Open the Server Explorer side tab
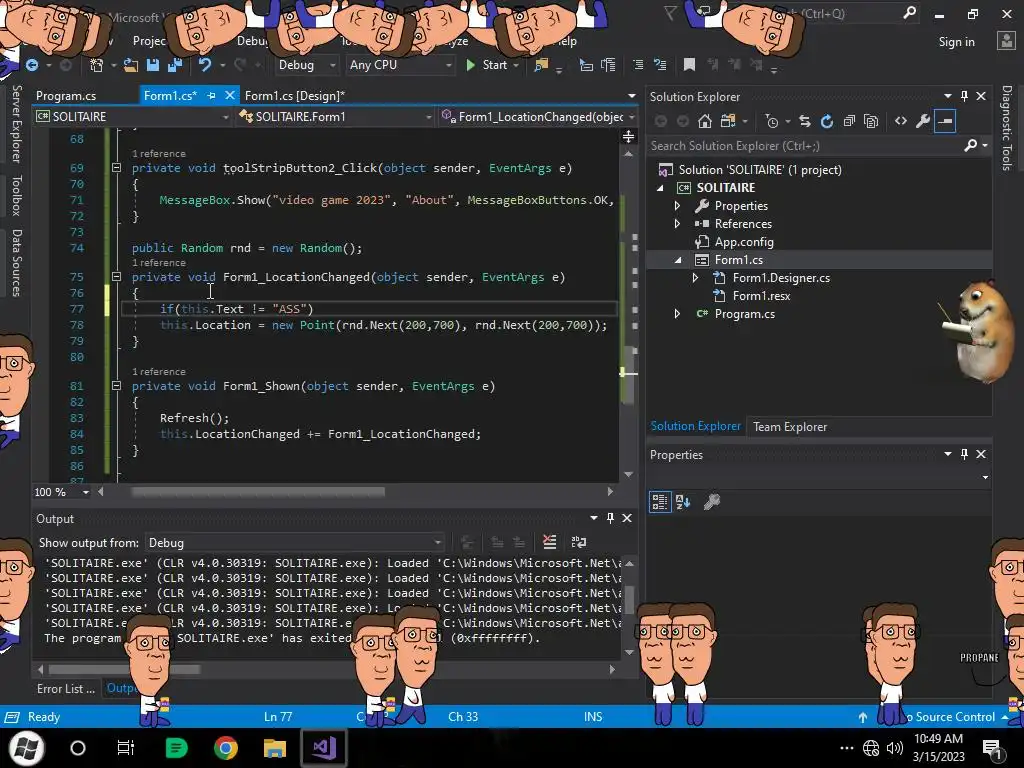The height and width of the screenshot is (768, 1024). 16,123
